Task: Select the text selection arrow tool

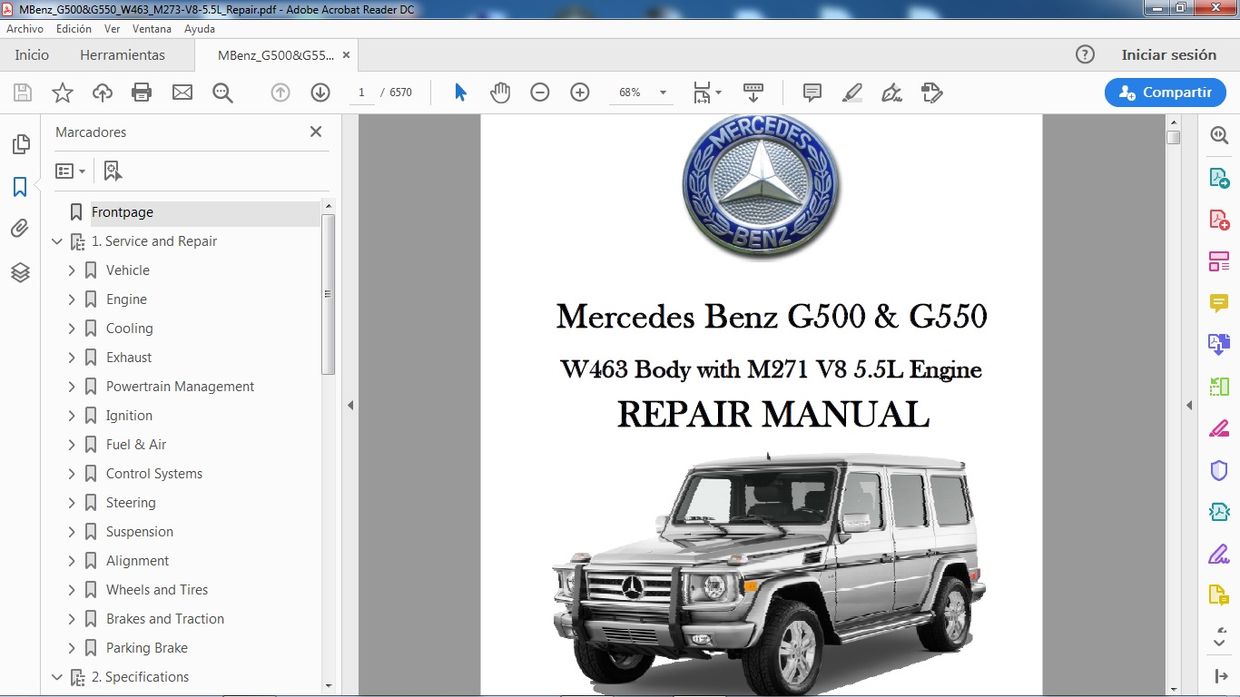Action: 459,92
